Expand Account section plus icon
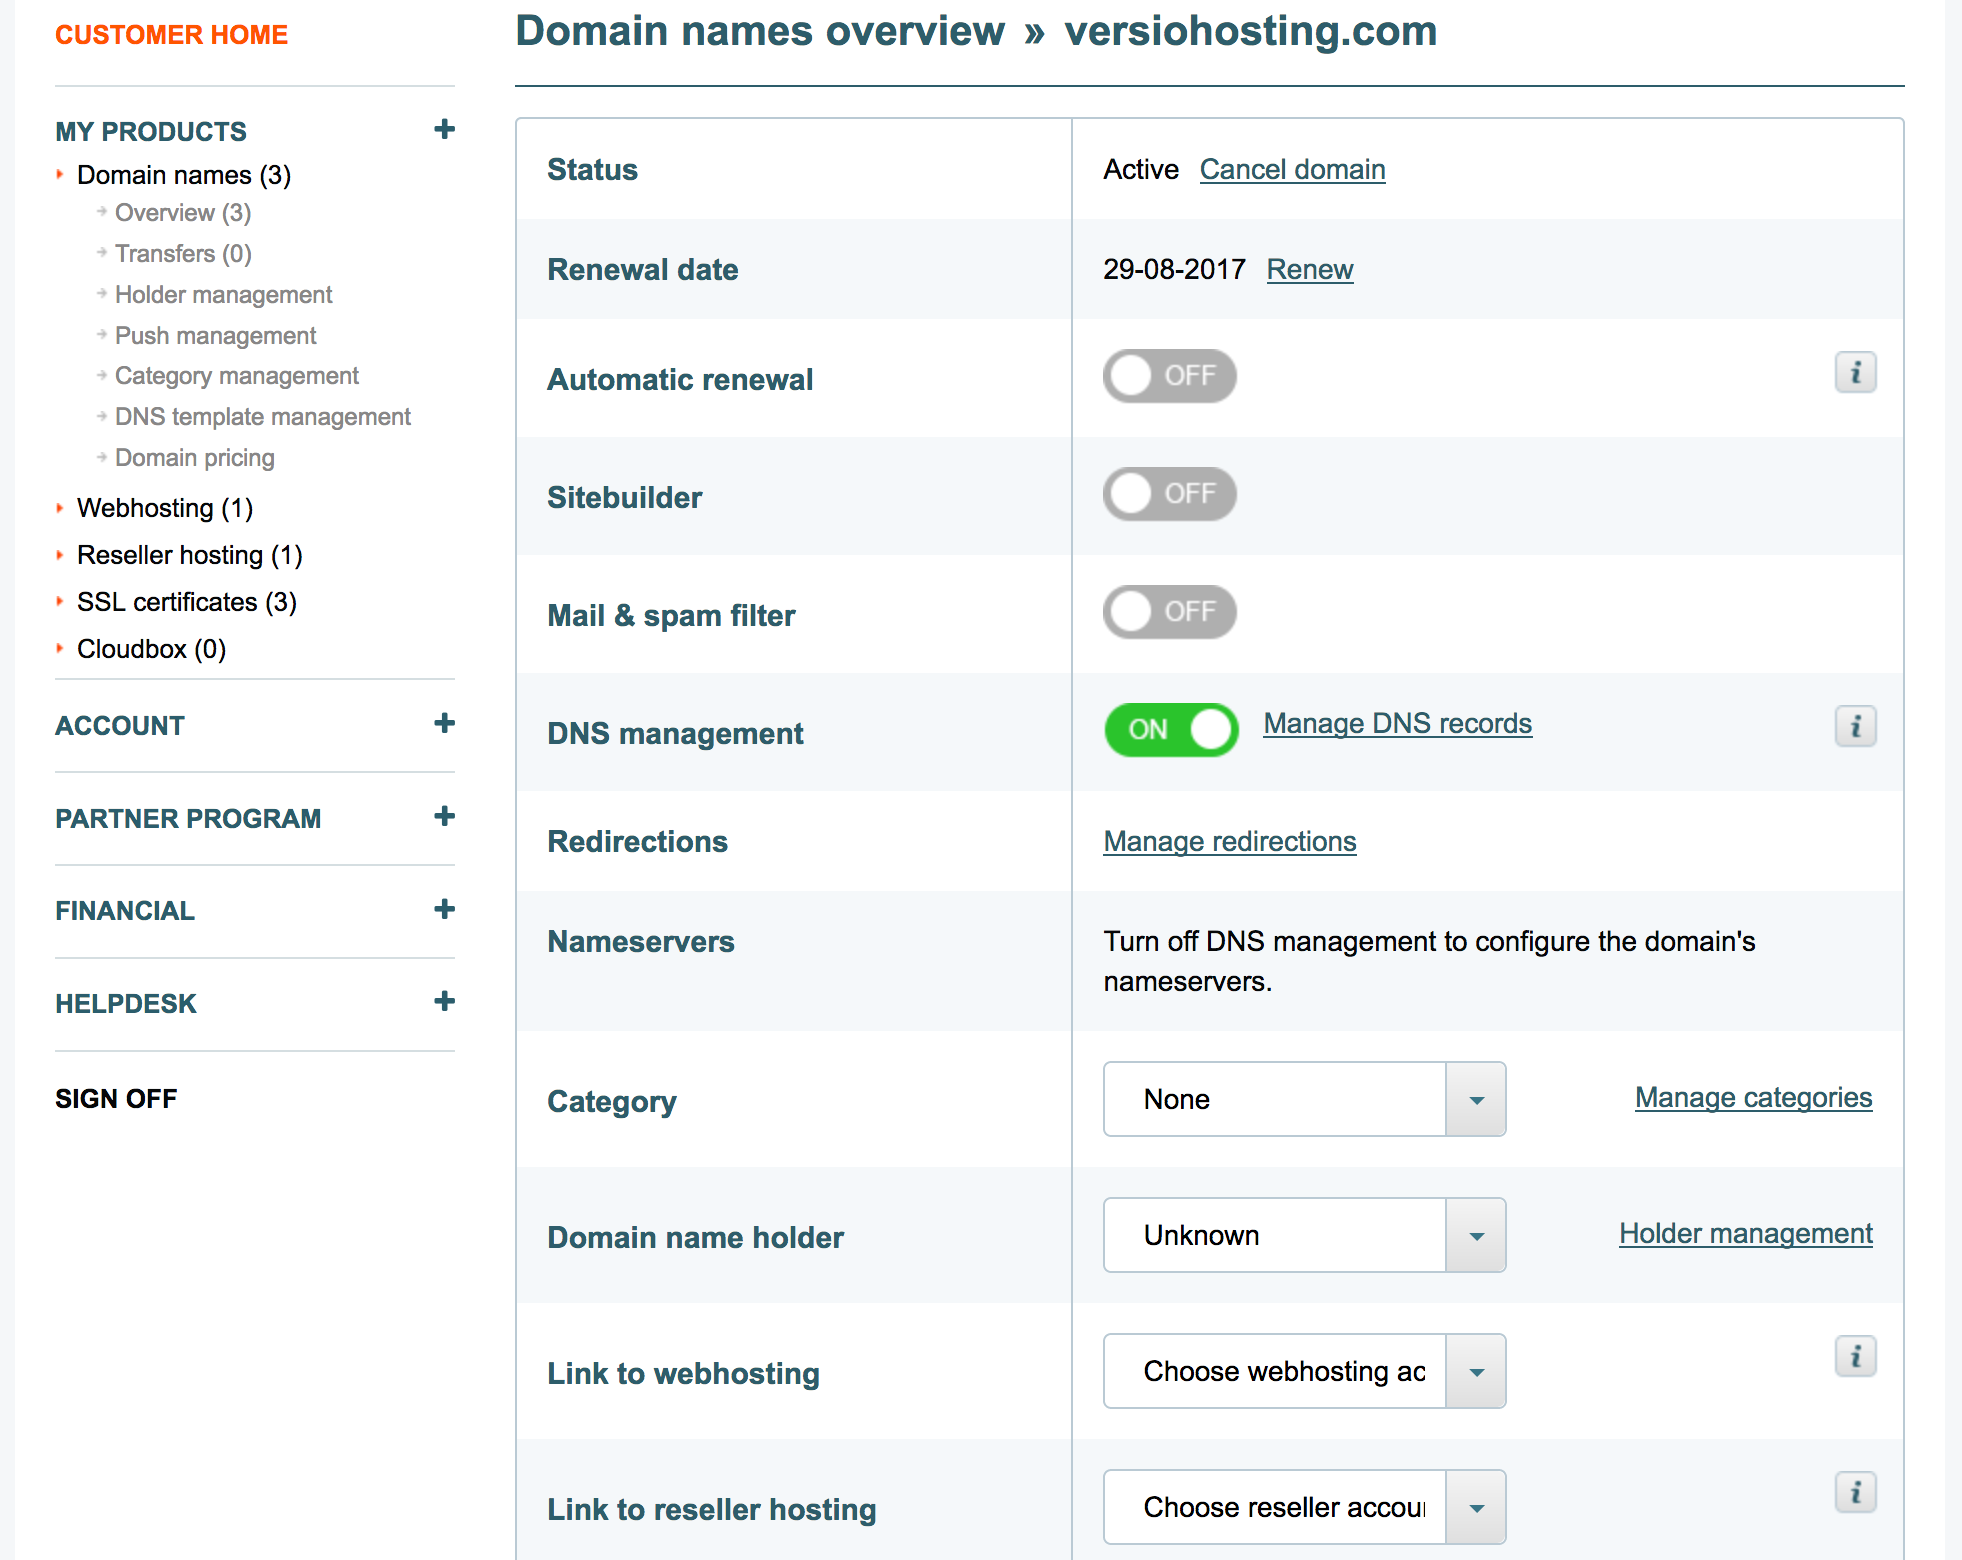1962x1560 pixels. [444, 723]
